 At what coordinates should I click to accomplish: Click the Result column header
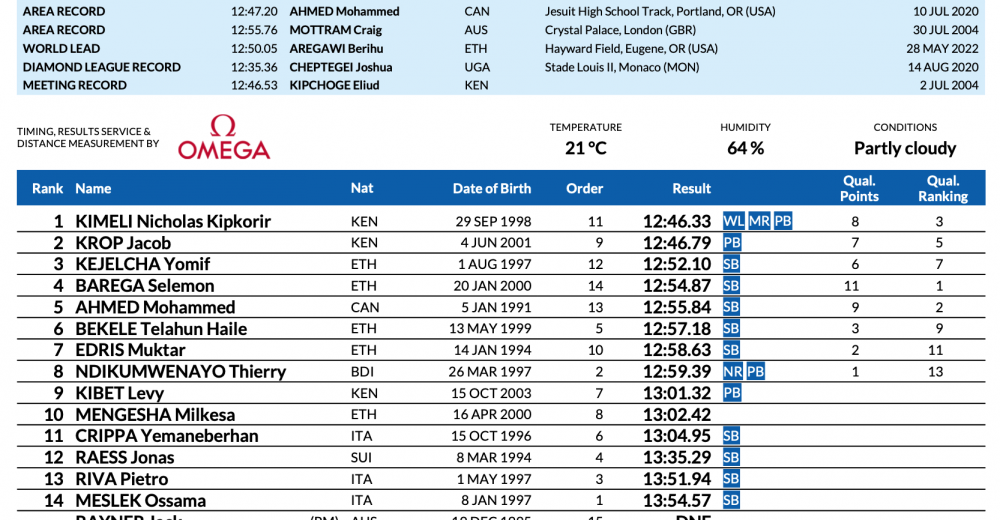691,188
